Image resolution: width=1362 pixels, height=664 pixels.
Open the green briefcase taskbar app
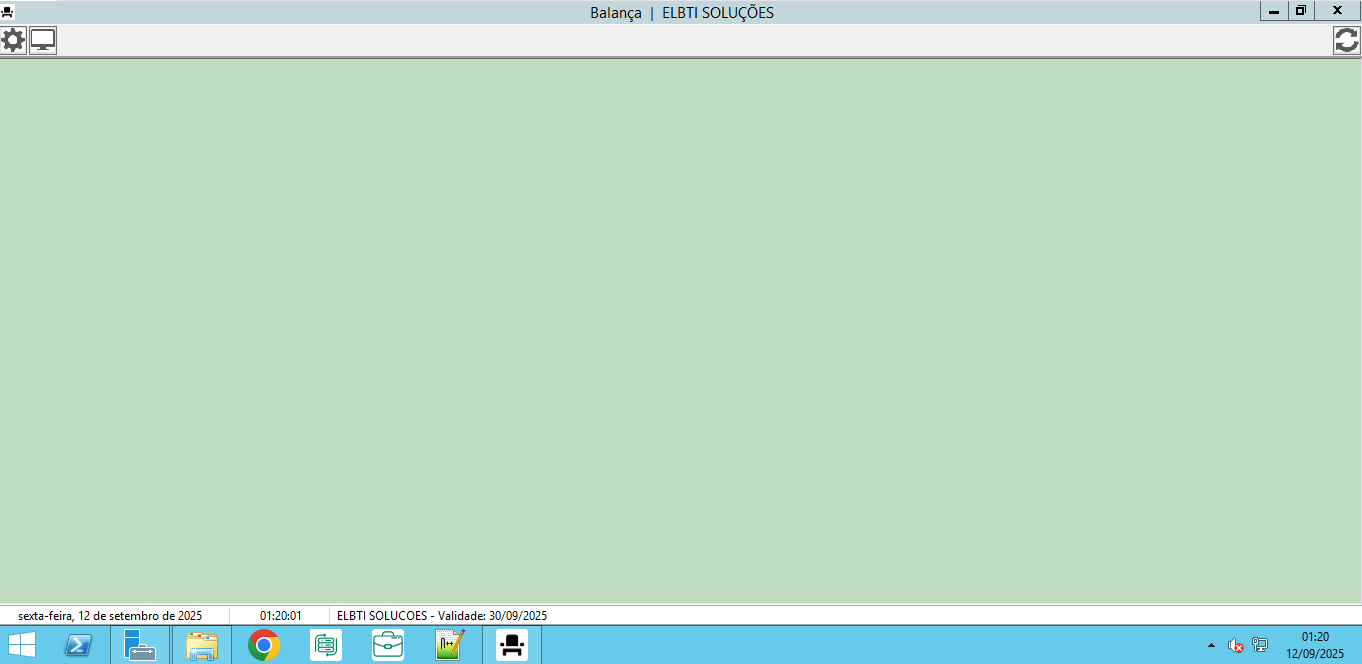point(388,645)
